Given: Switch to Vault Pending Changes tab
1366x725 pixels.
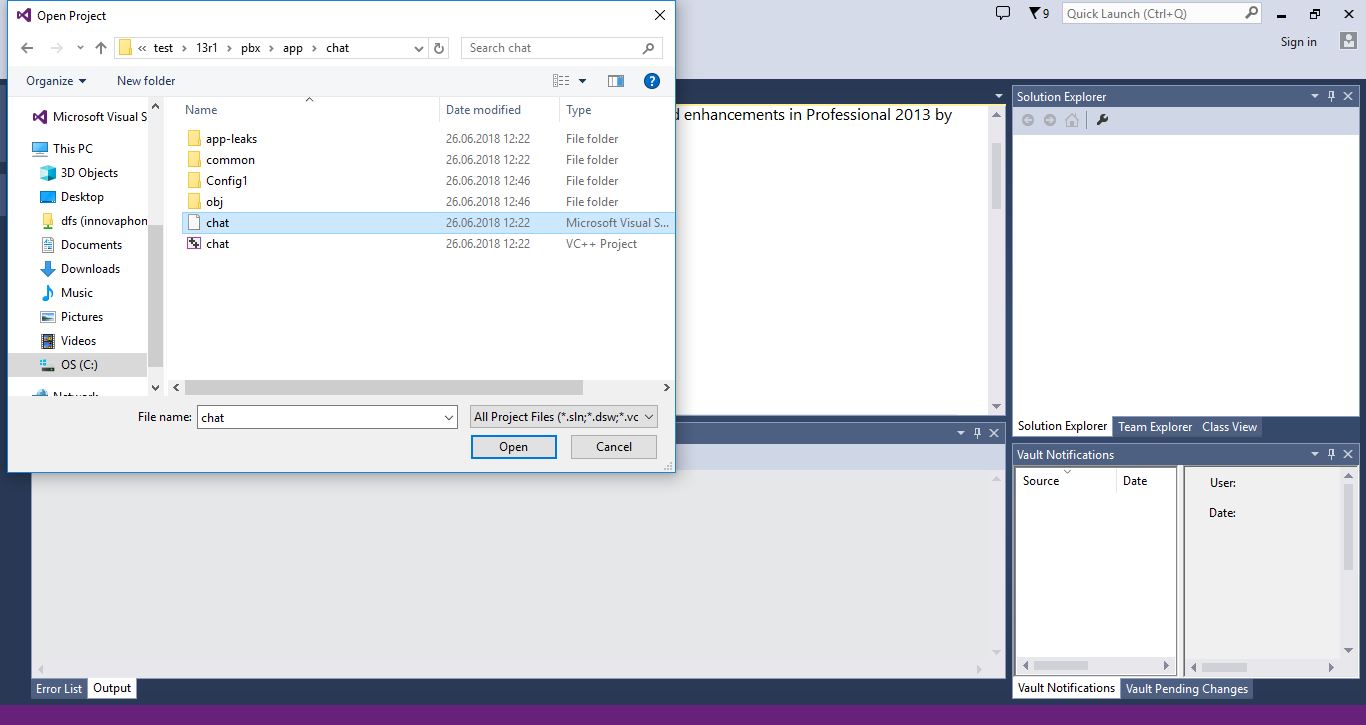Looking at the screenshot, I should click(1186, 689).
